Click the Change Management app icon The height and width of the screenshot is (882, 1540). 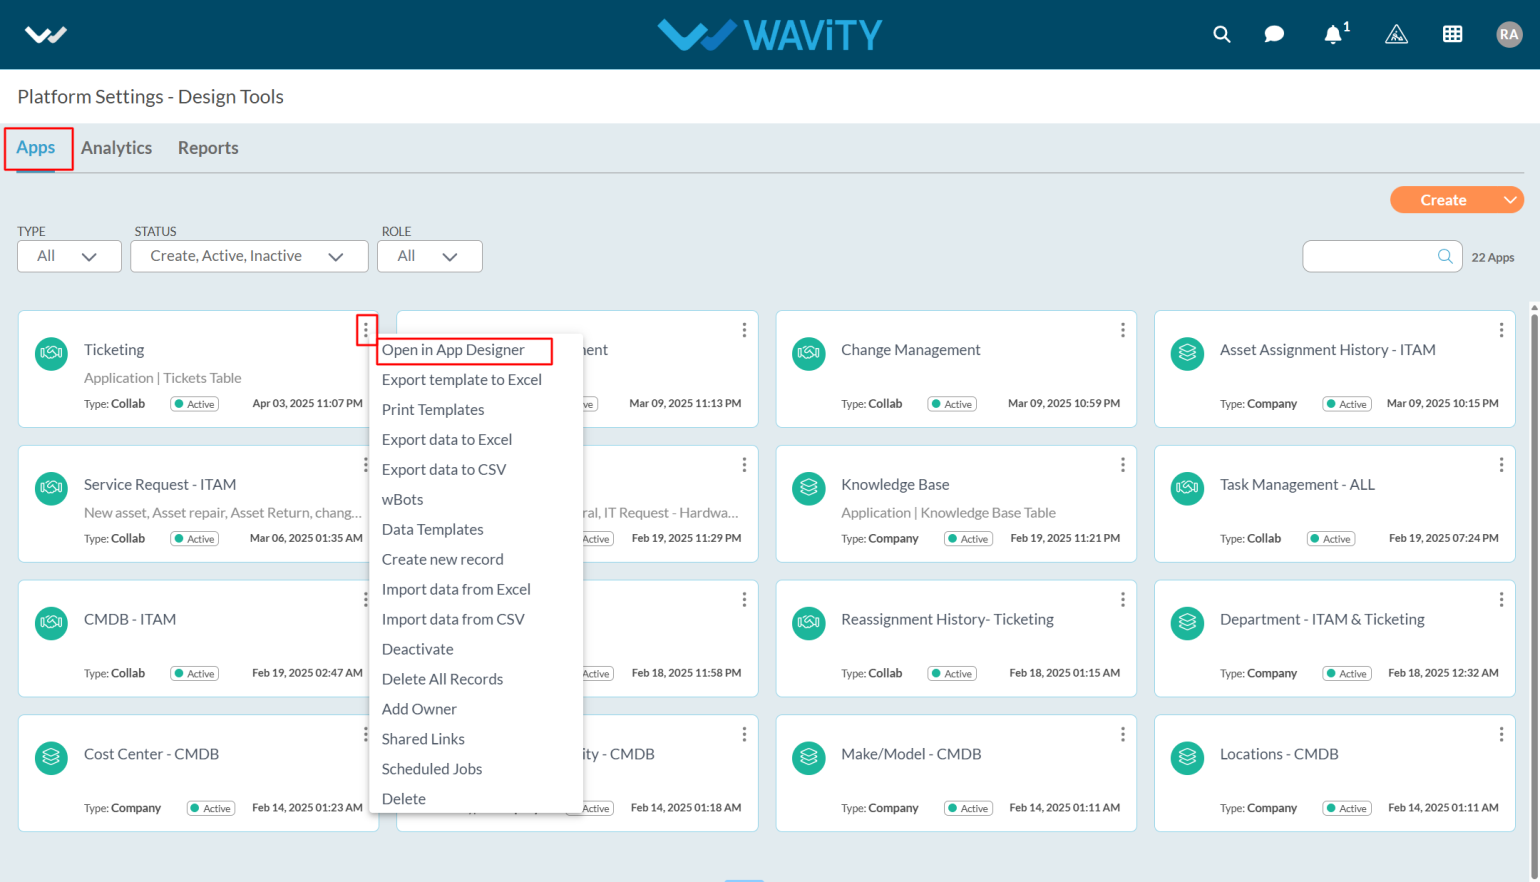tap(809, 353)
